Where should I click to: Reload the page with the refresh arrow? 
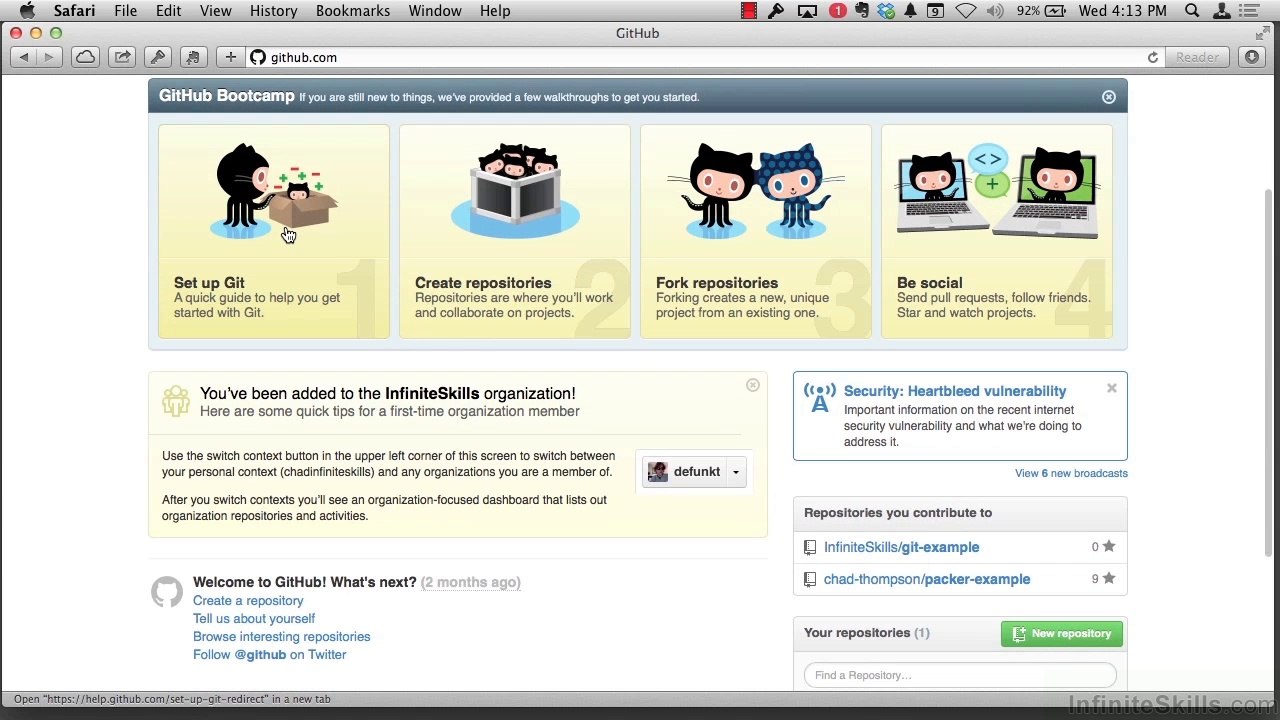(1153, 58)
